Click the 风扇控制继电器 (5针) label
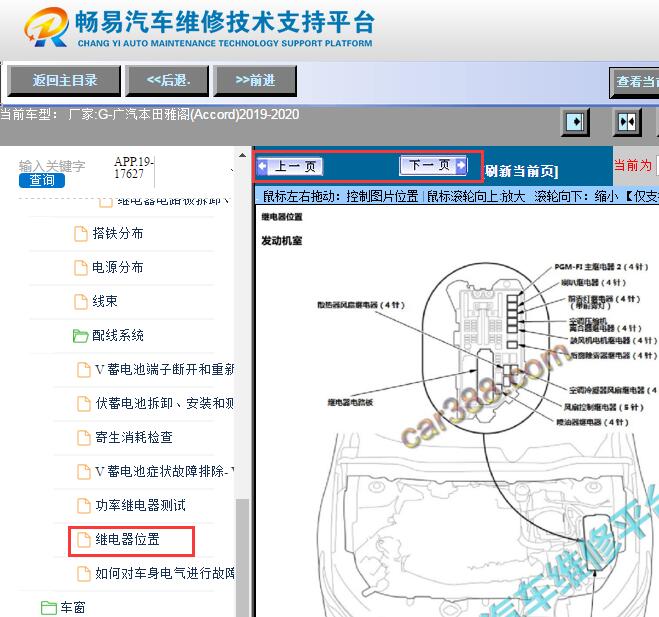 point(603,407)
